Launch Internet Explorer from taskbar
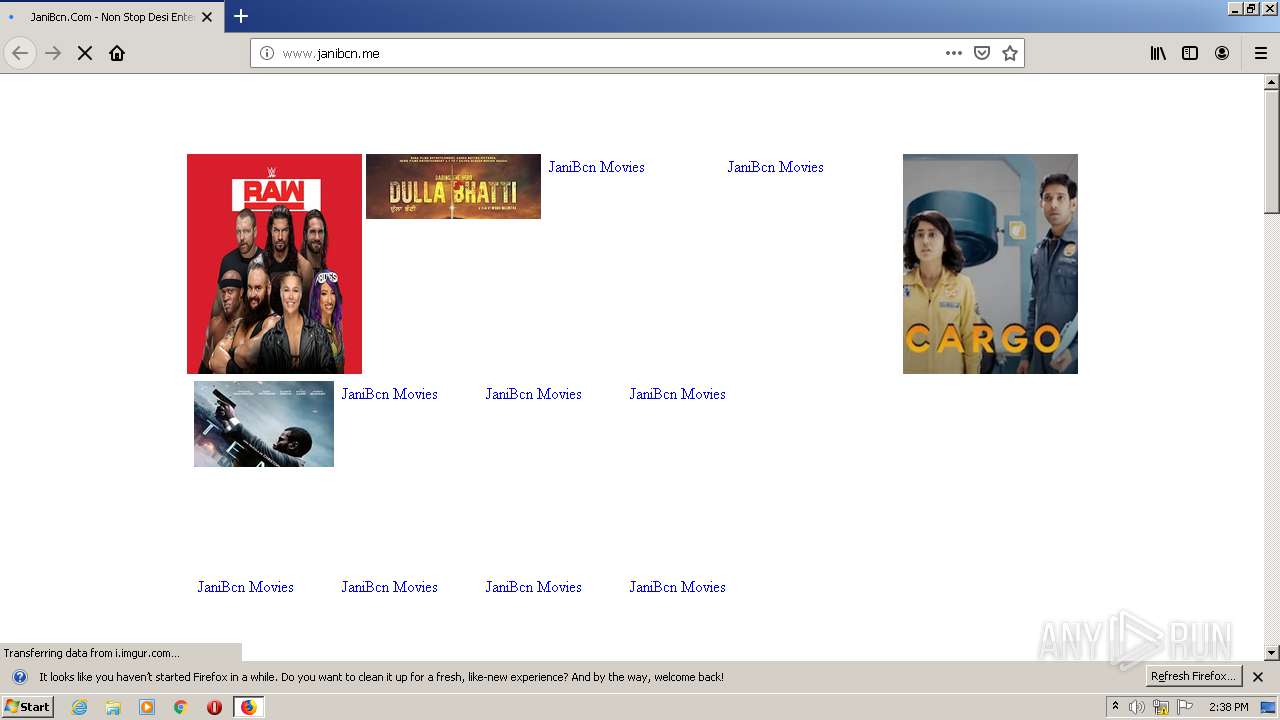 click(x=79, y=707)
